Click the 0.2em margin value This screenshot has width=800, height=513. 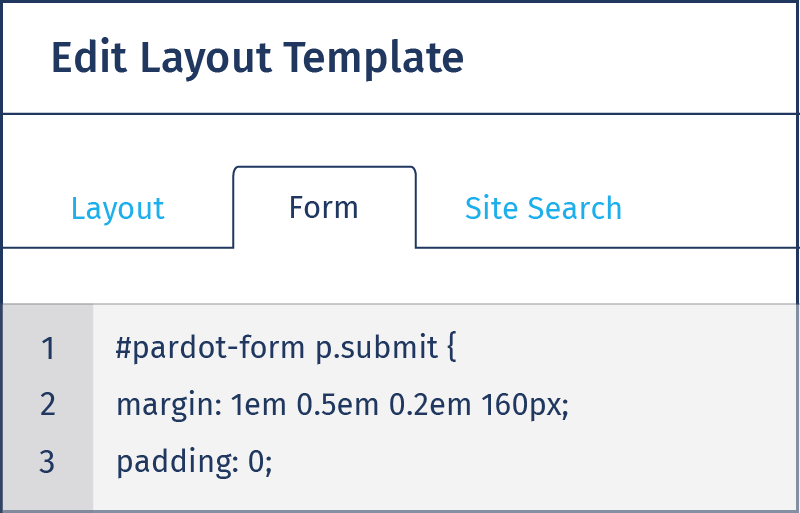click(430, 405)
